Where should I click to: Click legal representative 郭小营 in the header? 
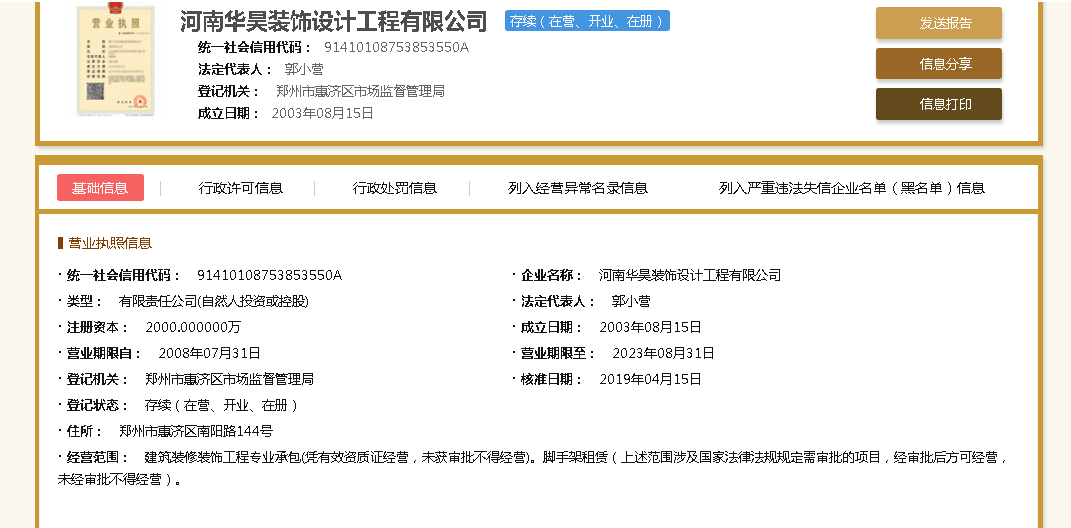304,69
